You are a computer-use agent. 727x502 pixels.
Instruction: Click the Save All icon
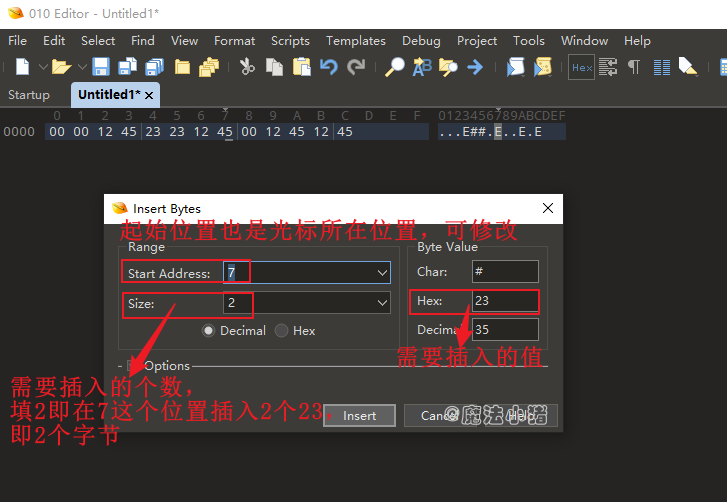point(154,67)
